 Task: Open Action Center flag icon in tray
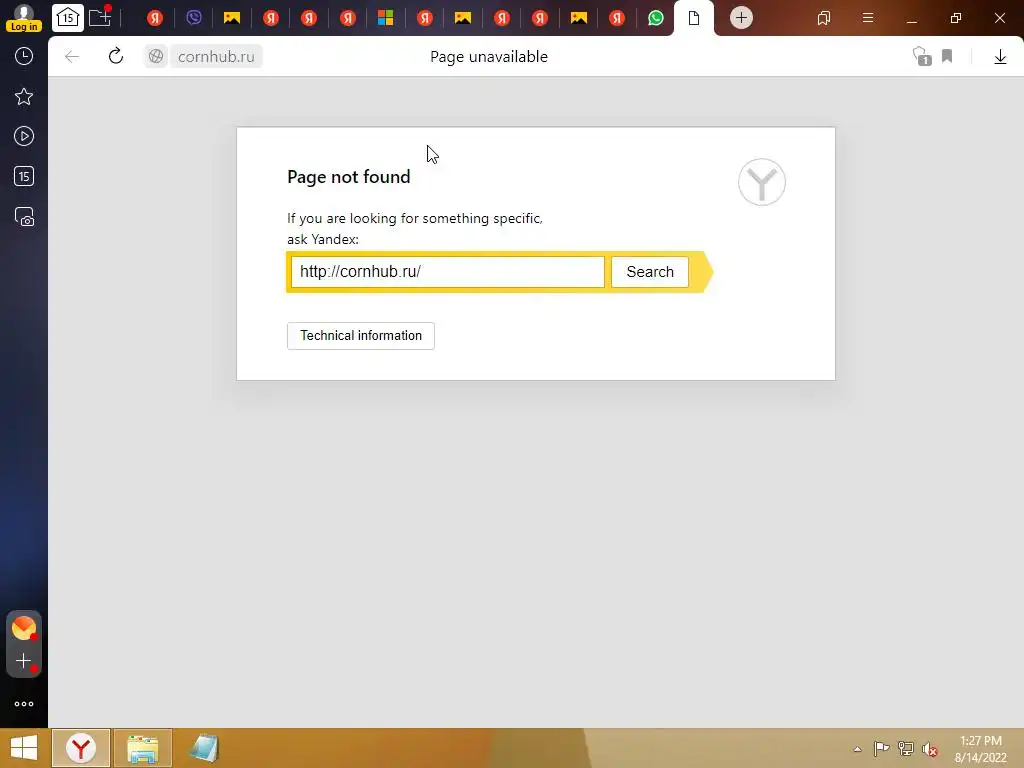coord(881,748)
